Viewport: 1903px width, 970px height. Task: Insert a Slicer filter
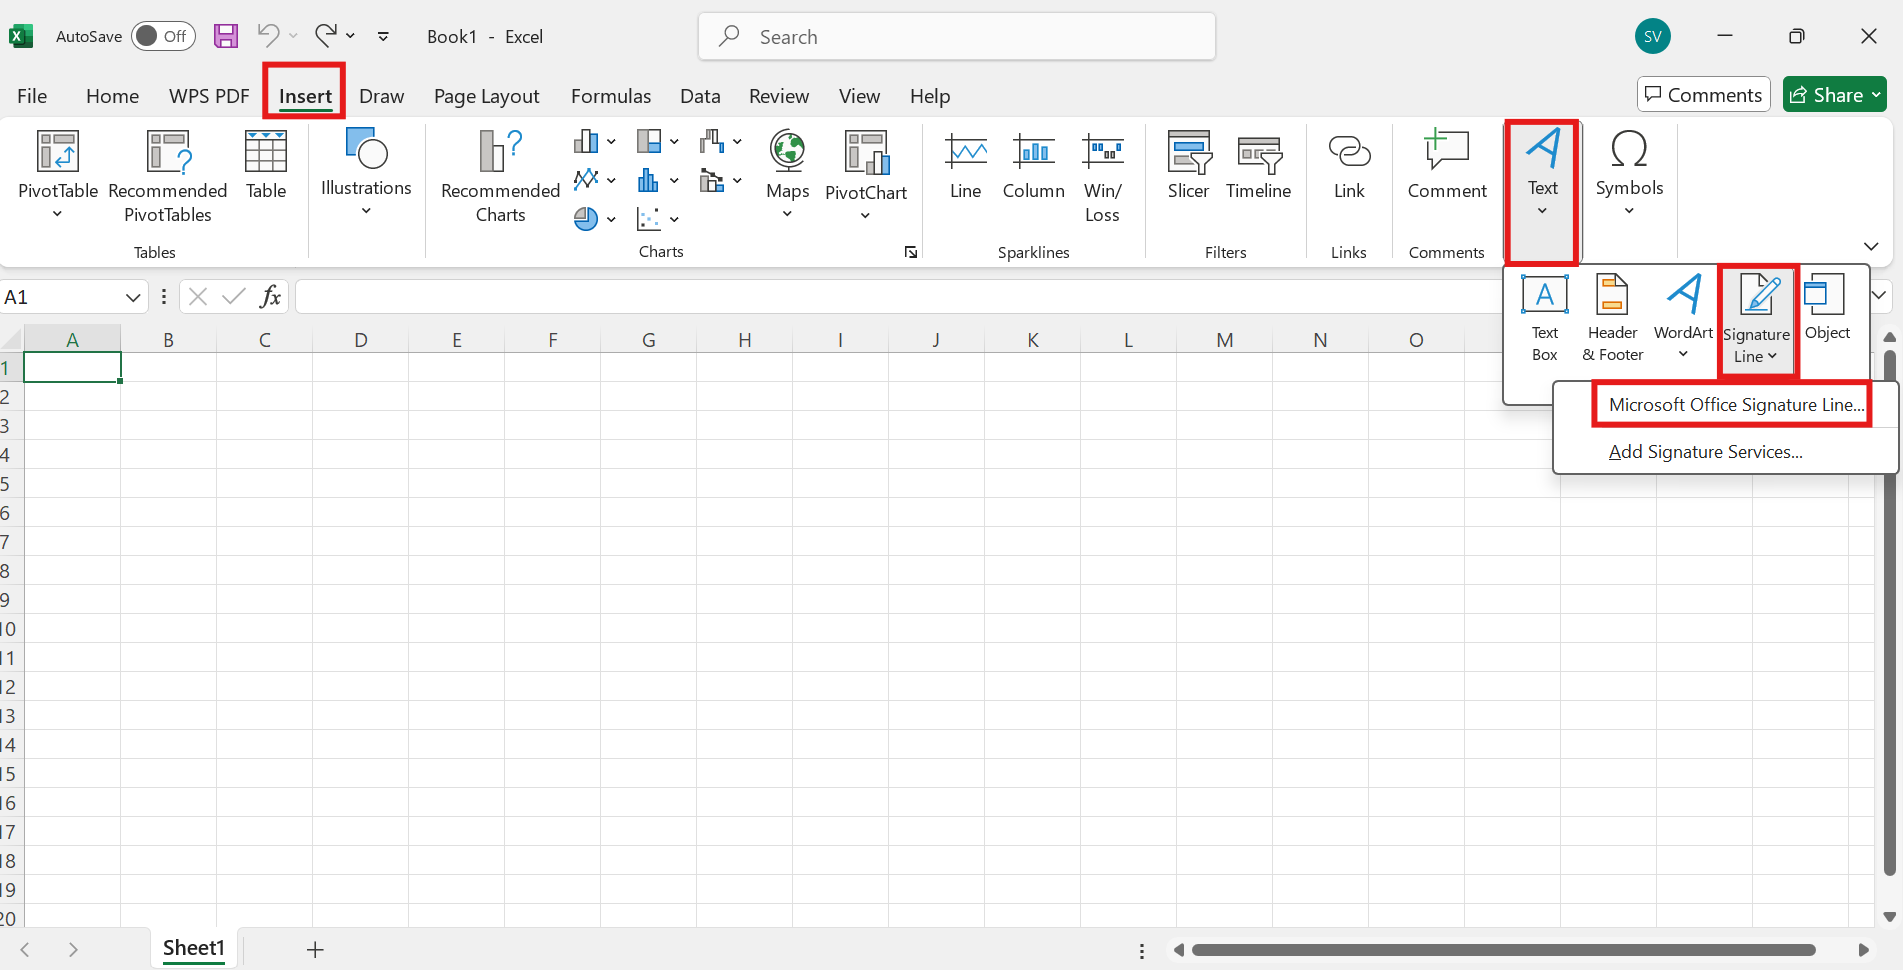pyautogui.click(x=1189, y=166)
